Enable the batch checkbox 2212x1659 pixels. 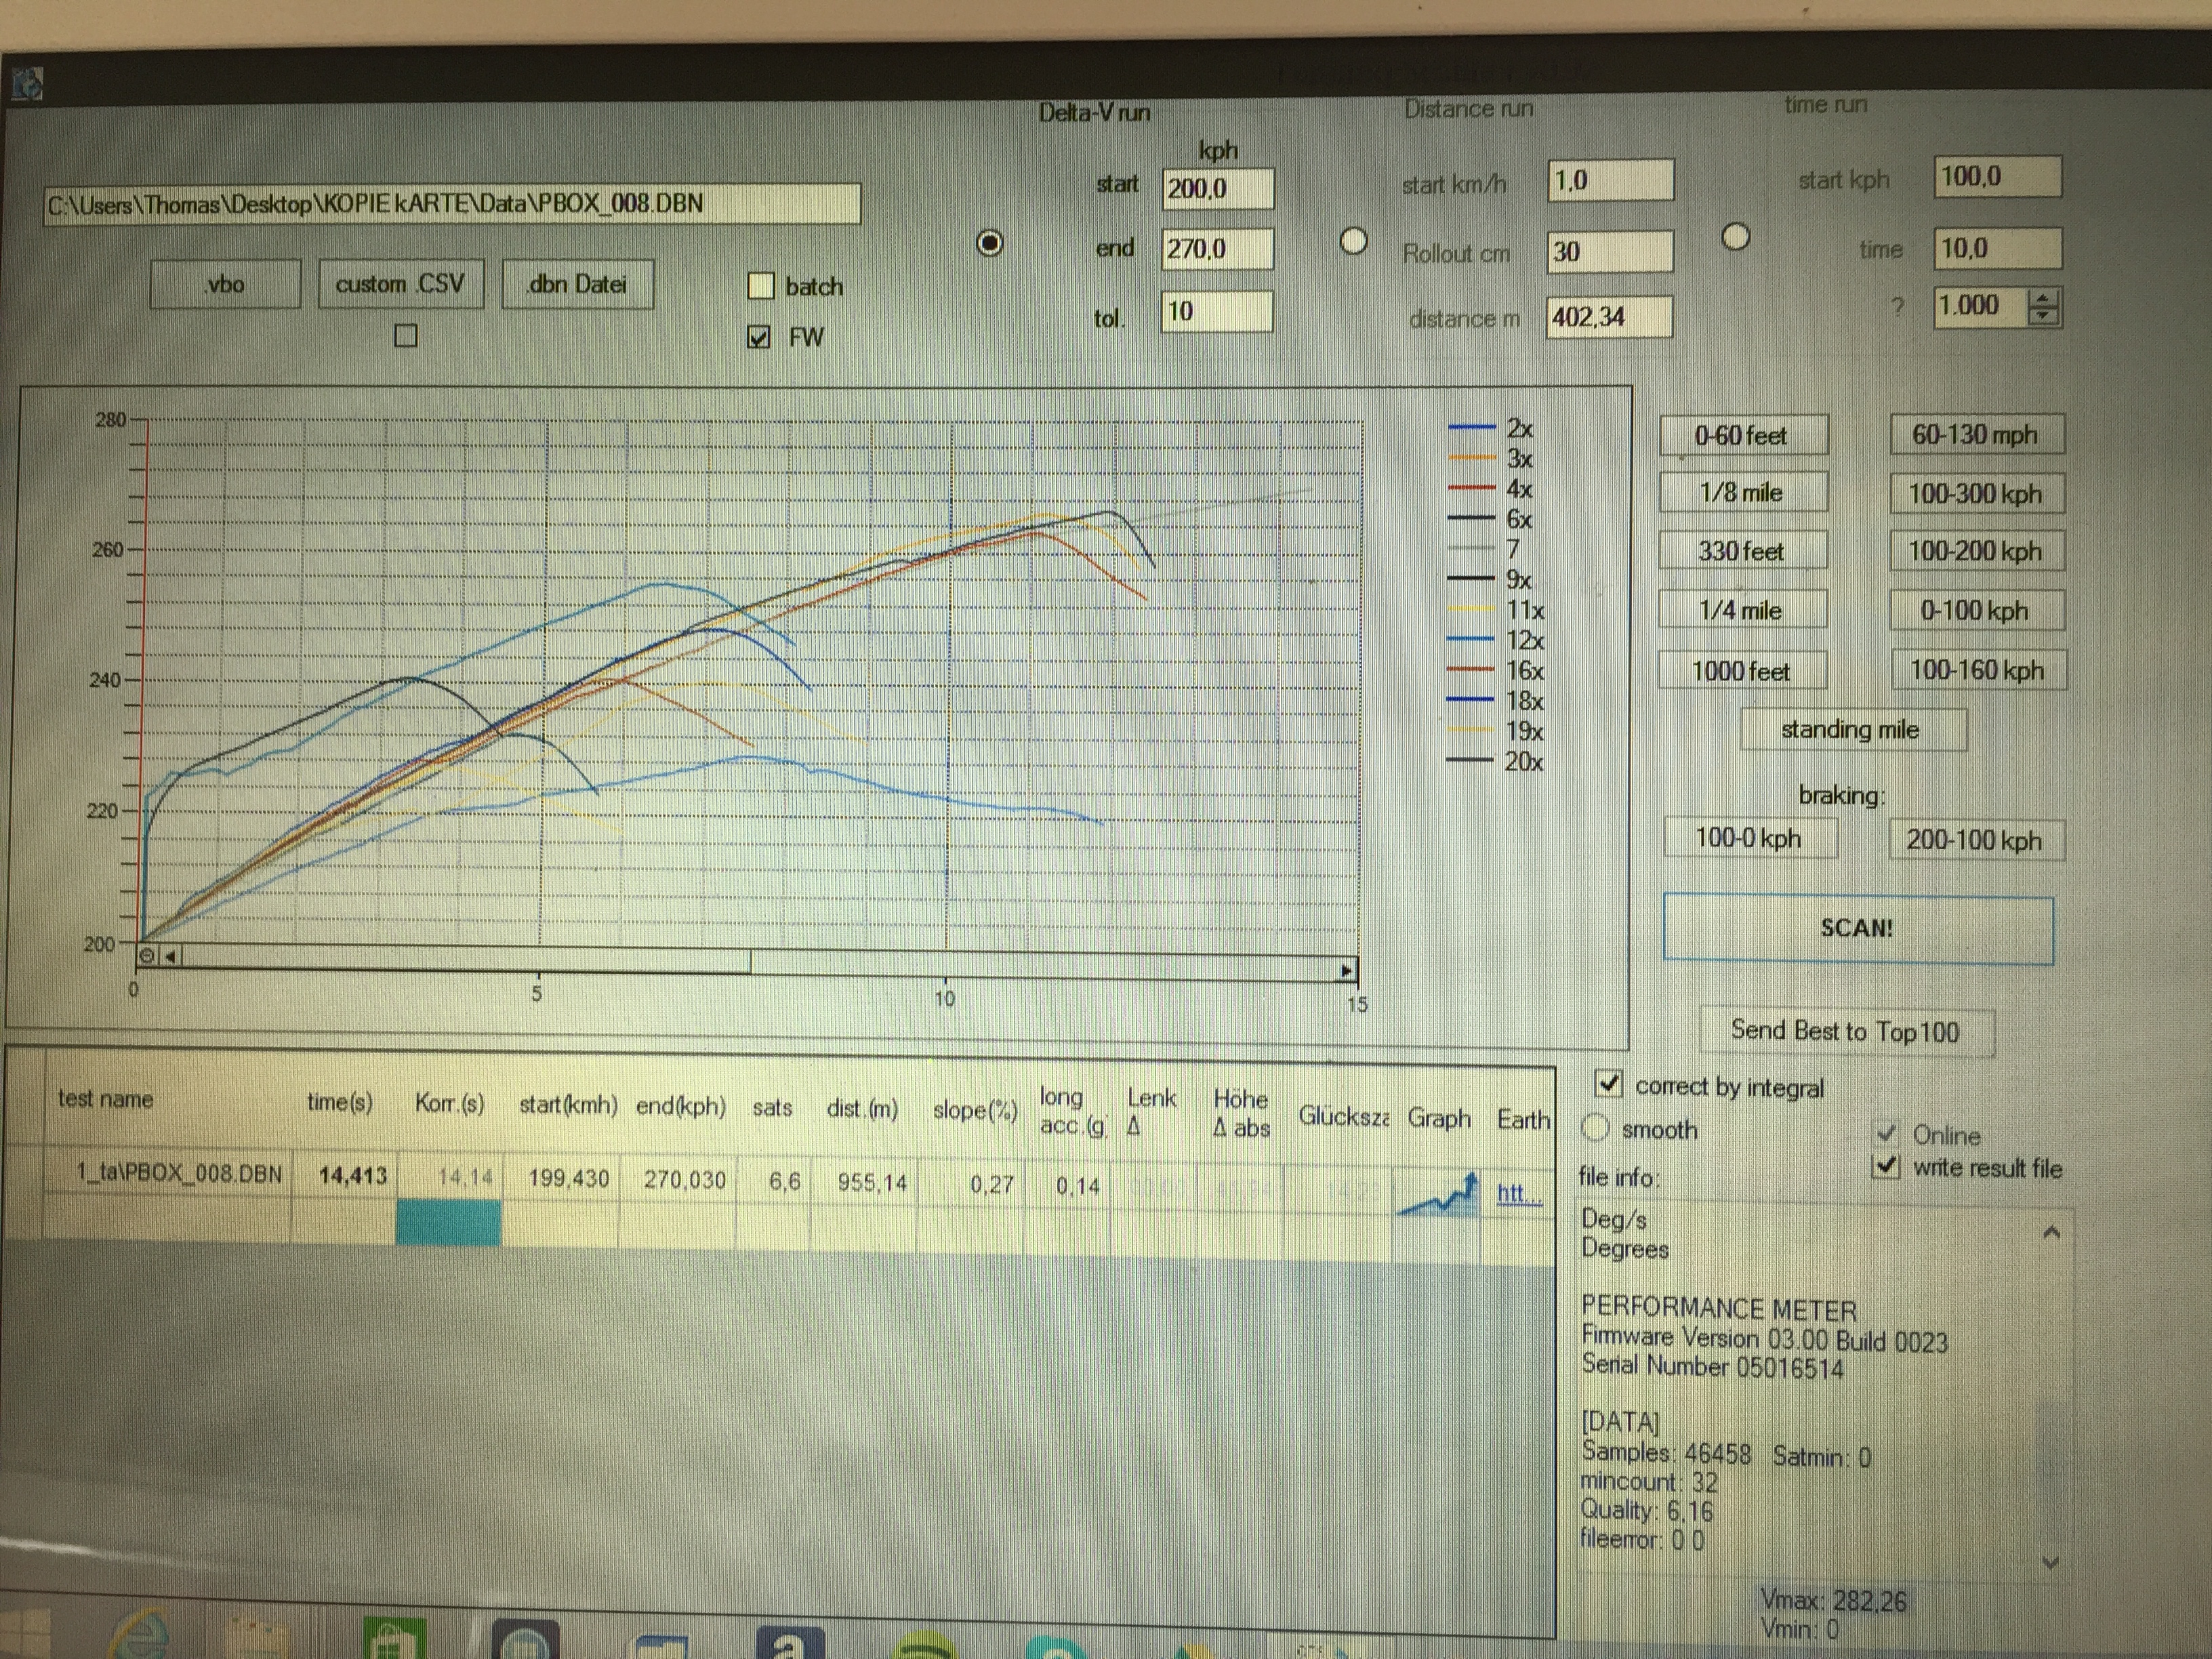761,287
